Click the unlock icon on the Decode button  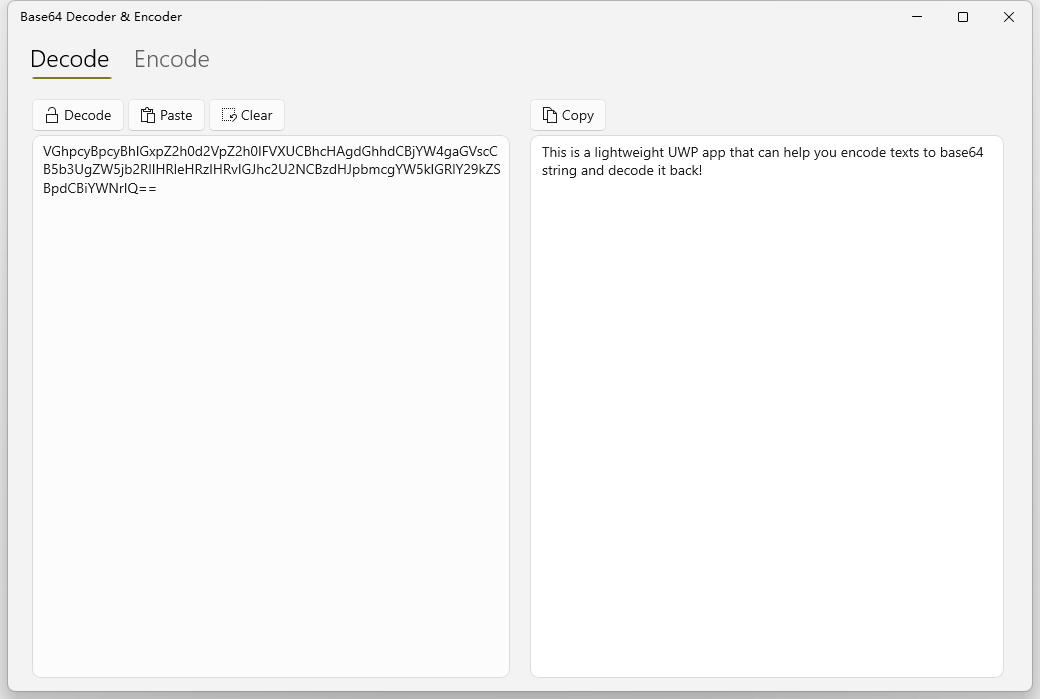pos(52,115)
